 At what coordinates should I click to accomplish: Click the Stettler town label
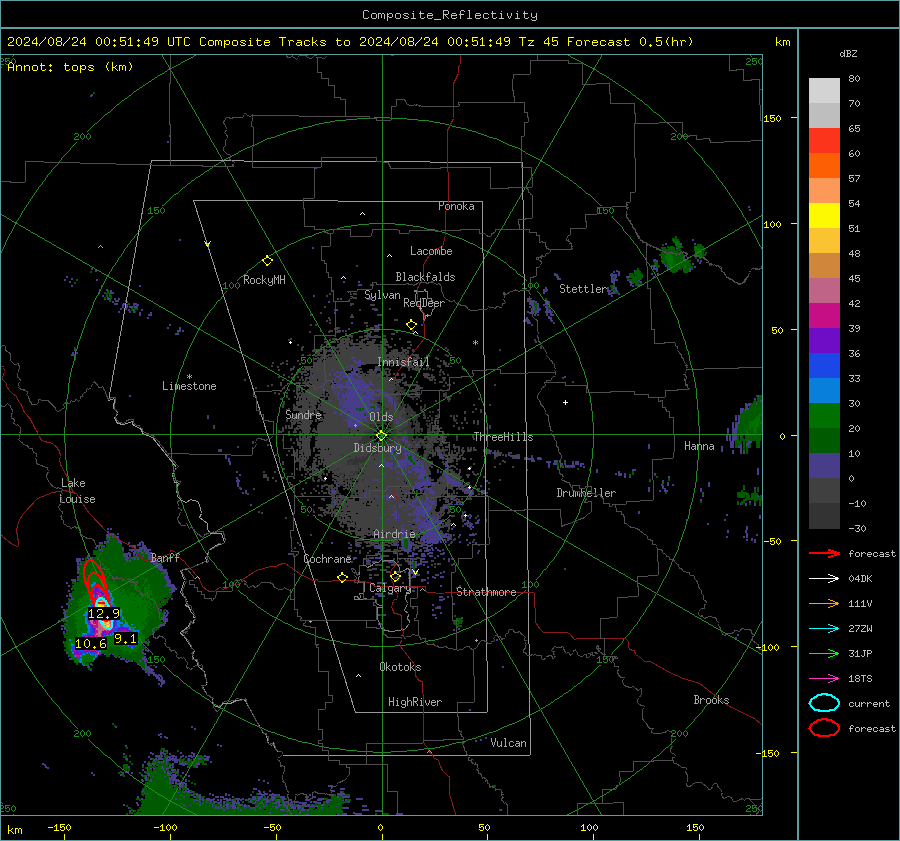point(583,289)
